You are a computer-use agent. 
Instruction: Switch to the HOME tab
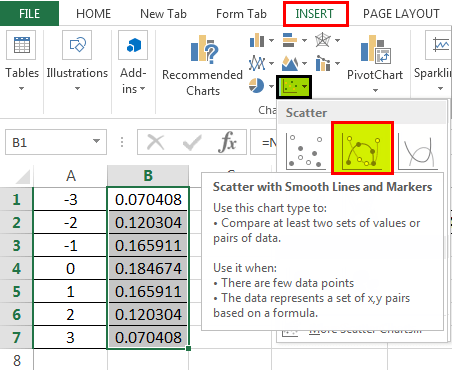click(93, 14)
